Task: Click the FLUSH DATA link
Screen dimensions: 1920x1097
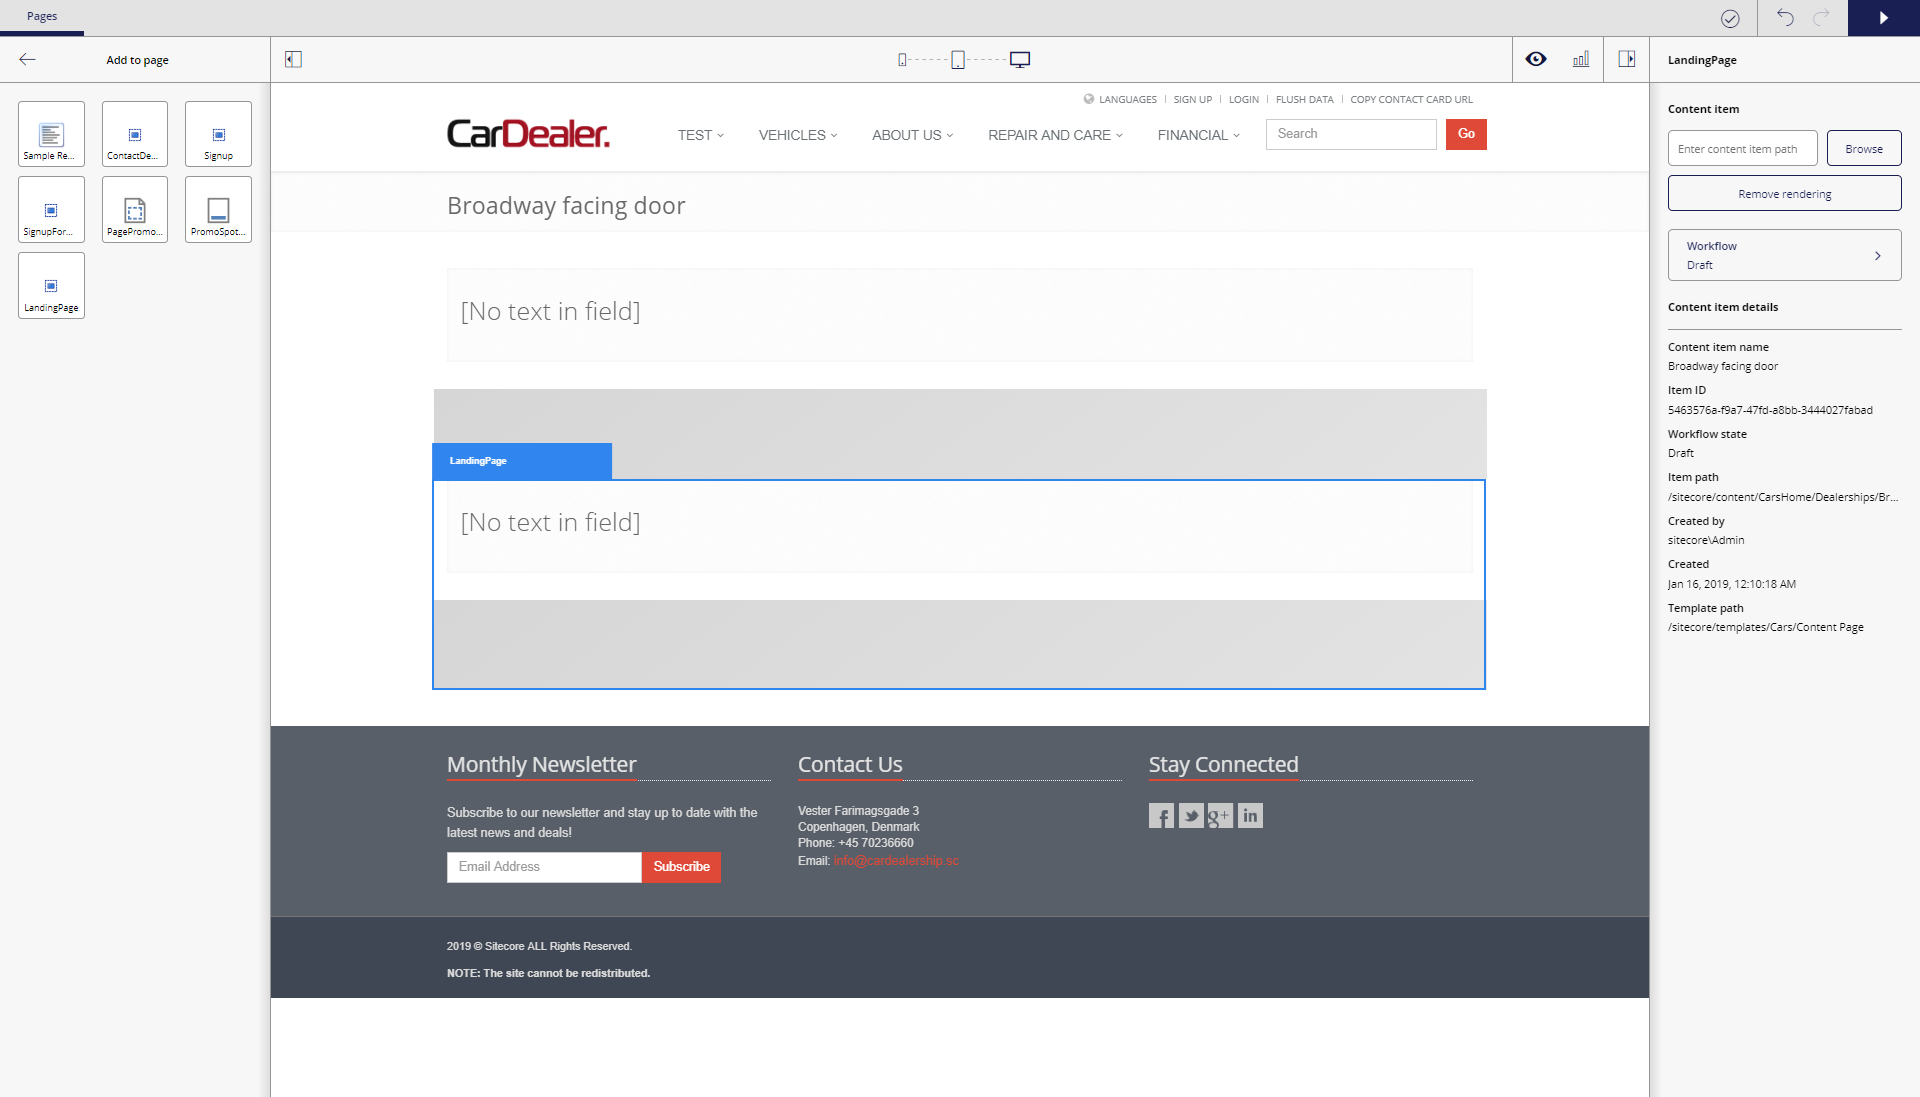Action: point(1304,100)
